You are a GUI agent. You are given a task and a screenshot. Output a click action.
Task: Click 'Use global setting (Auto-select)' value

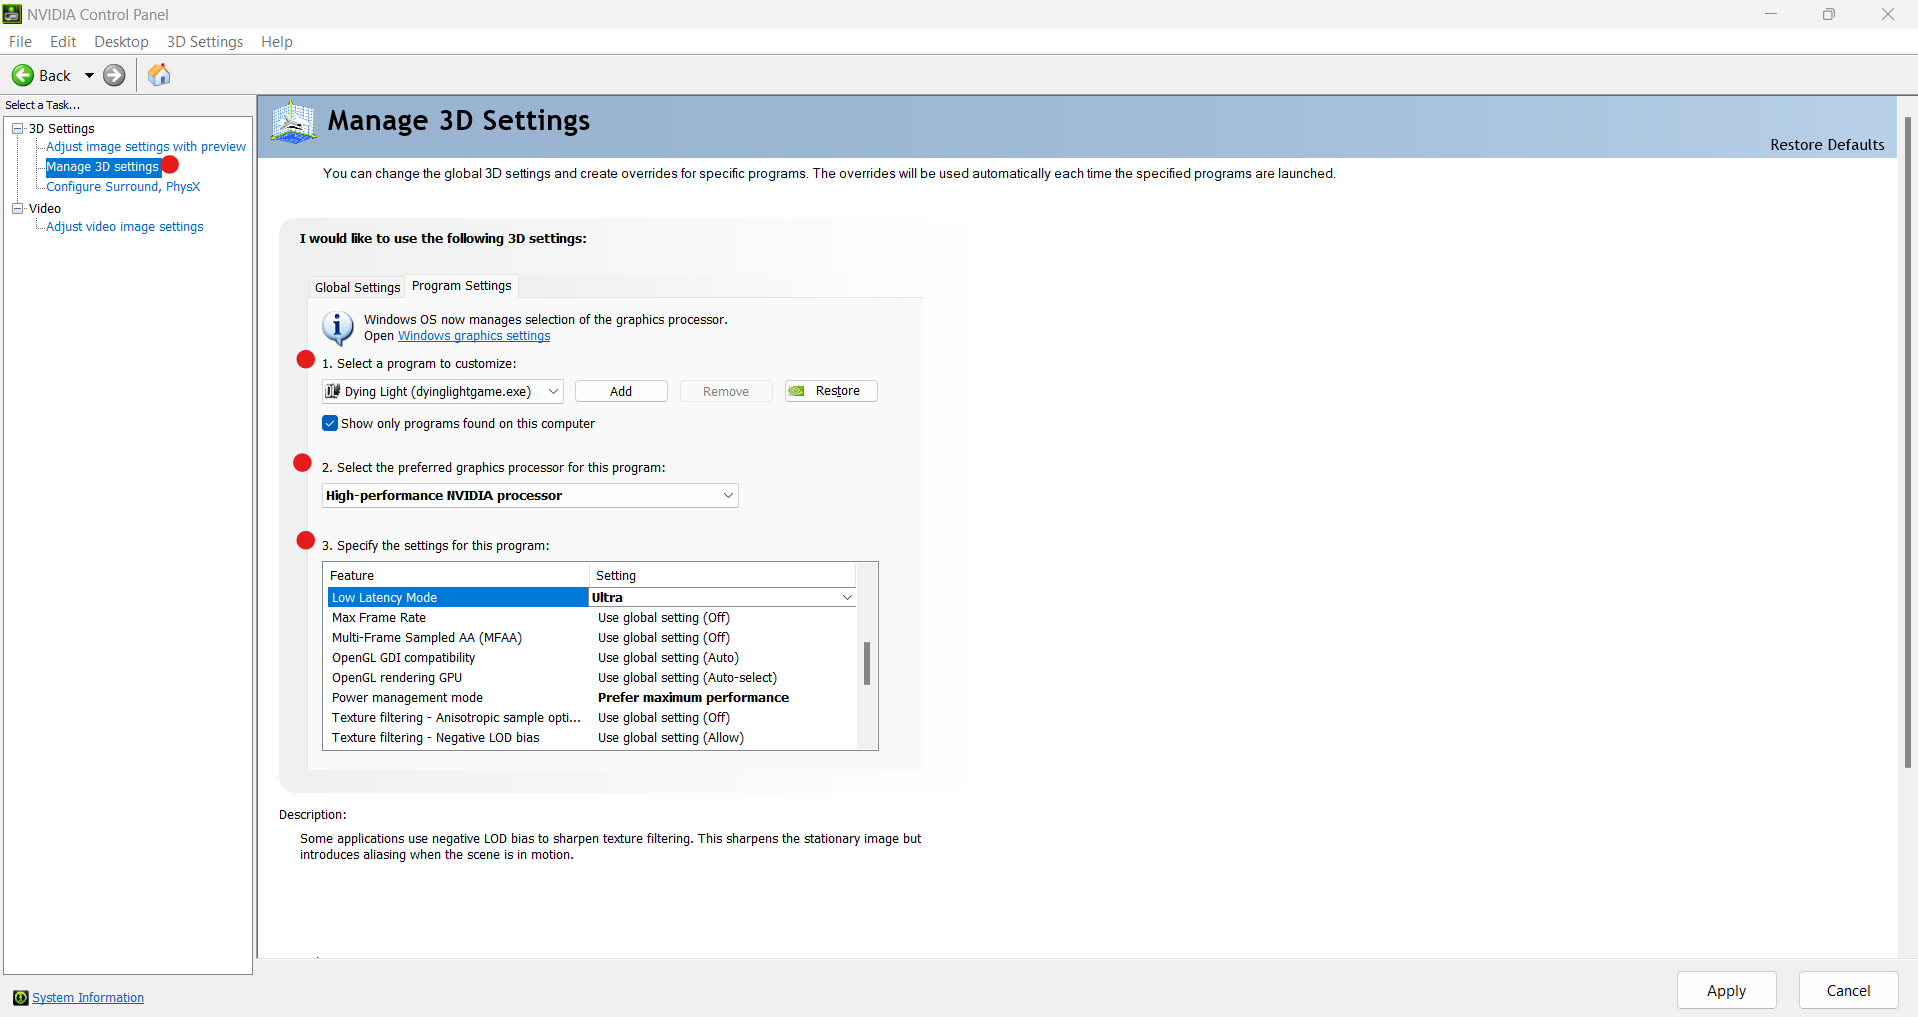(687, 678)
